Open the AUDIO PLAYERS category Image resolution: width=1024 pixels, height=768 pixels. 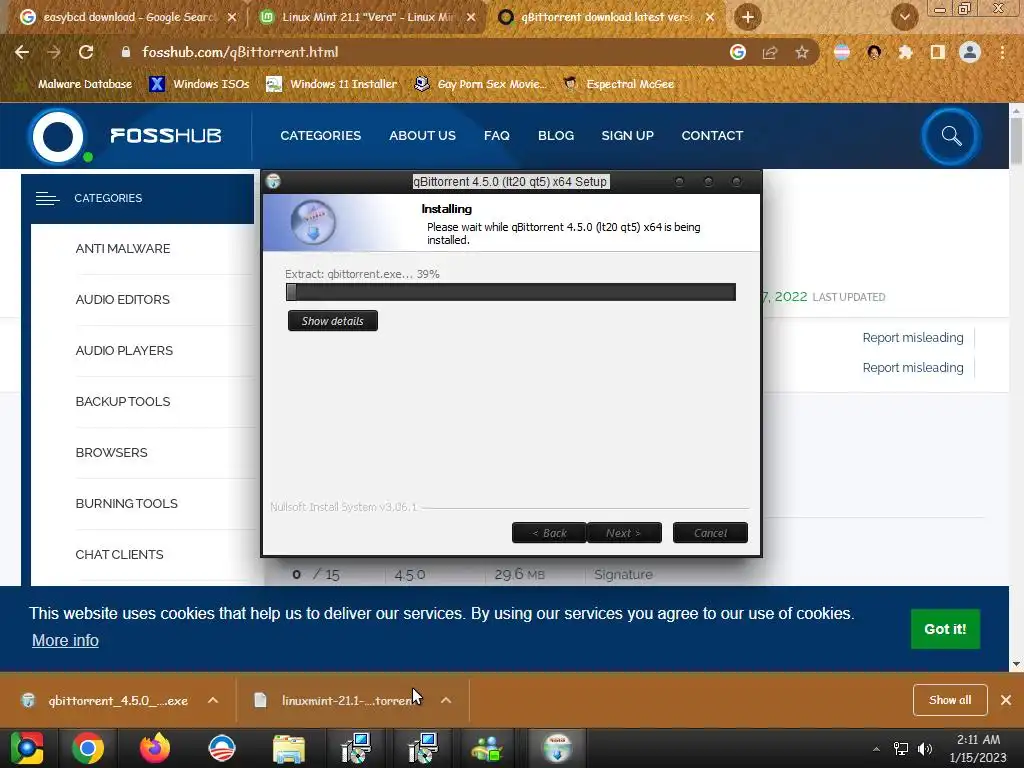point(124,351)
